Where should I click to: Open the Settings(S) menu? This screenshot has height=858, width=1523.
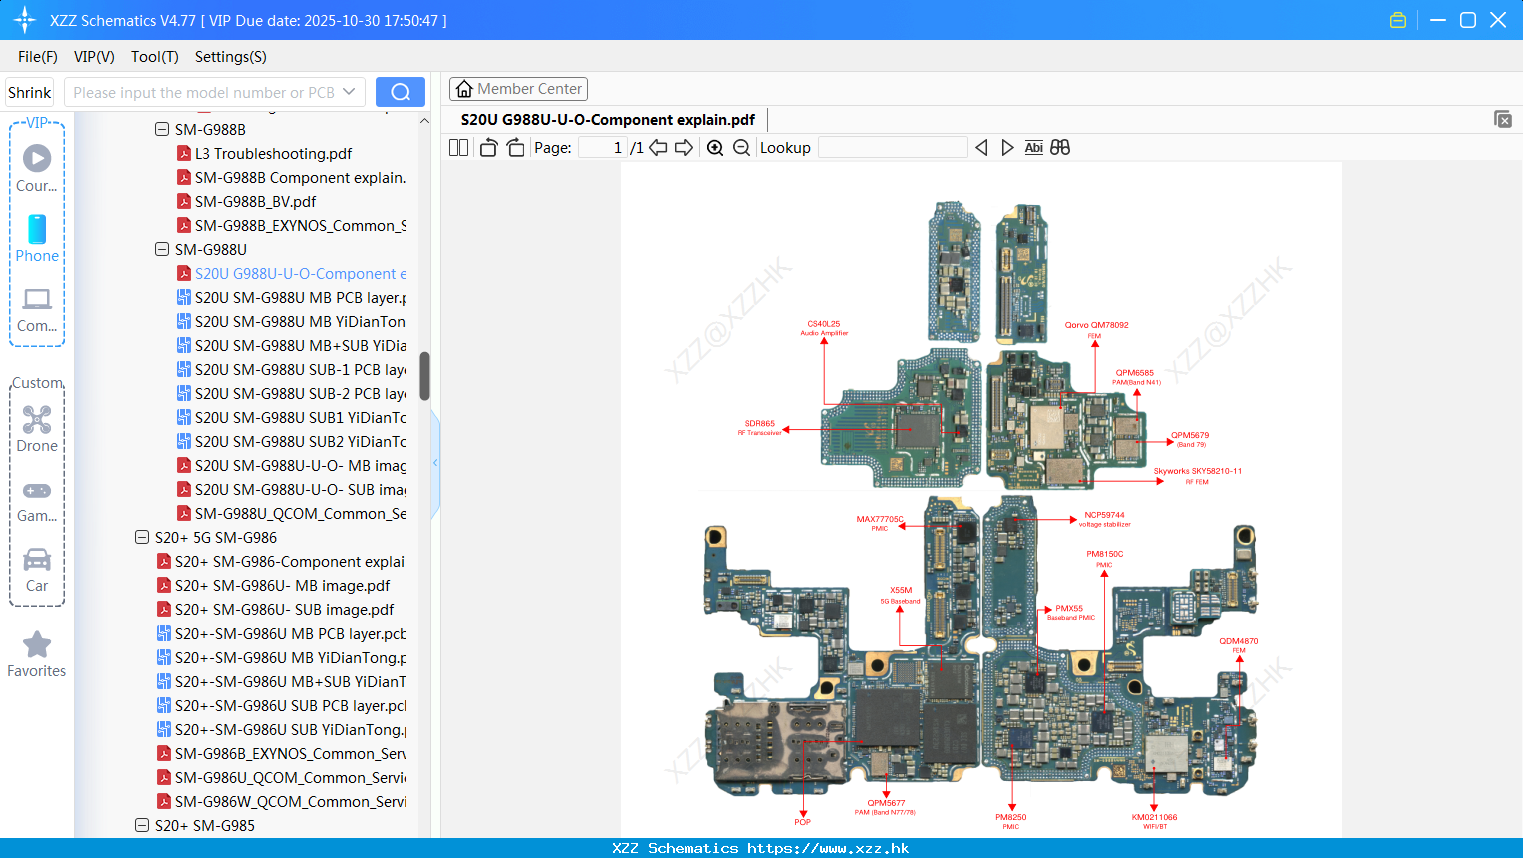tap(231, 57)
